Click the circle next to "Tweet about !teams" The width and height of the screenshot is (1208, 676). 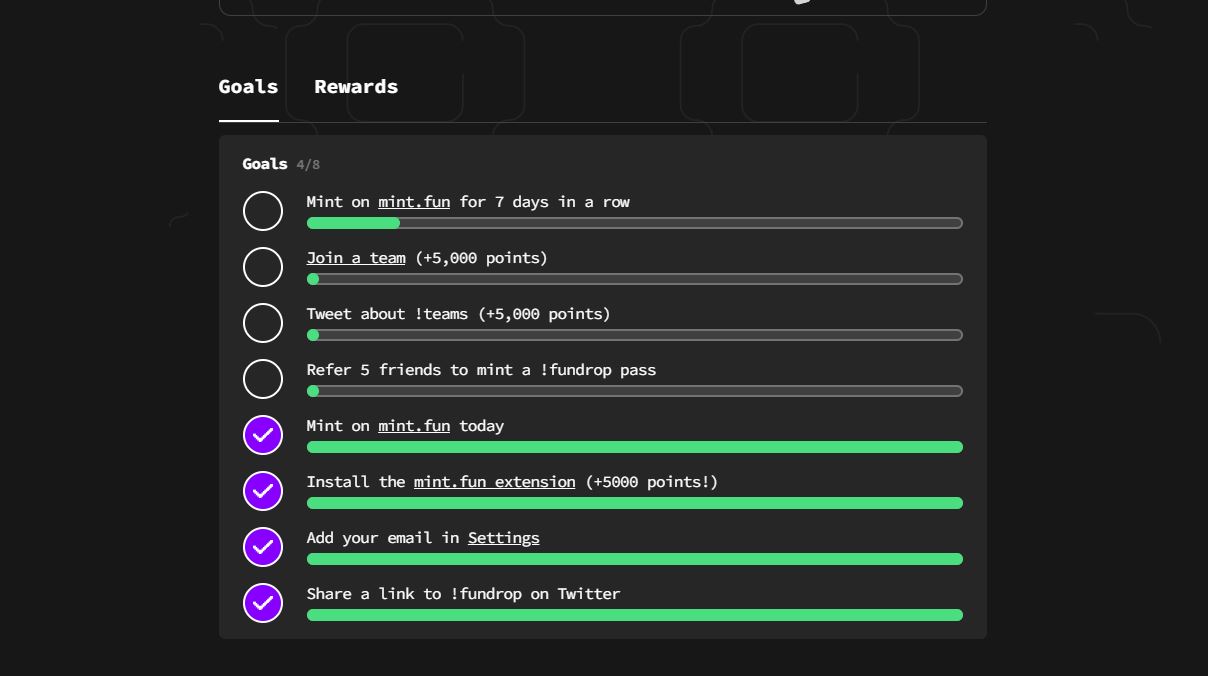click(x=263, y=323)
